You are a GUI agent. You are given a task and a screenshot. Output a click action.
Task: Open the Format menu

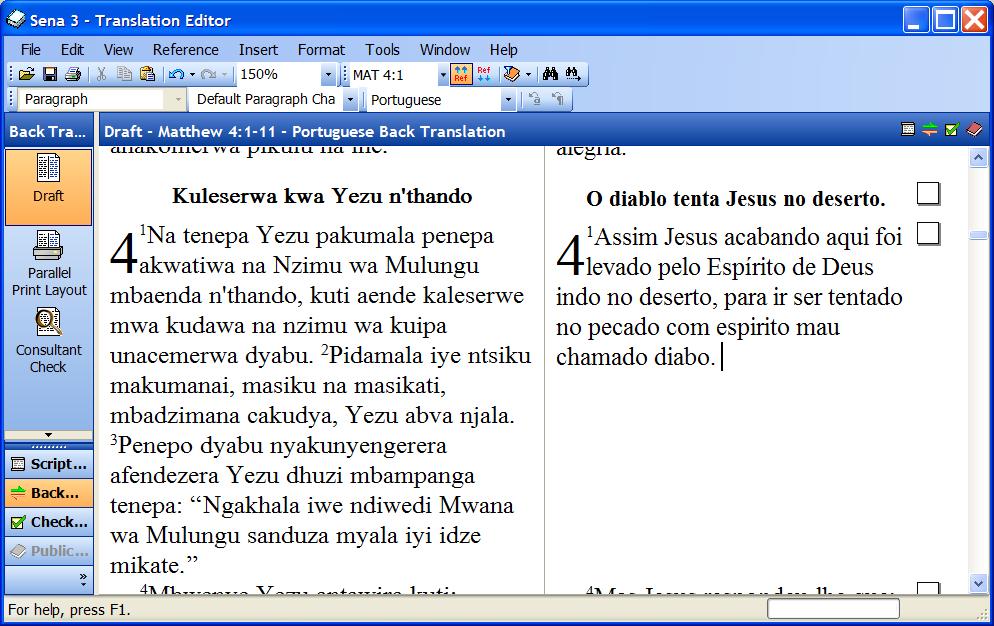coord(321,49)
